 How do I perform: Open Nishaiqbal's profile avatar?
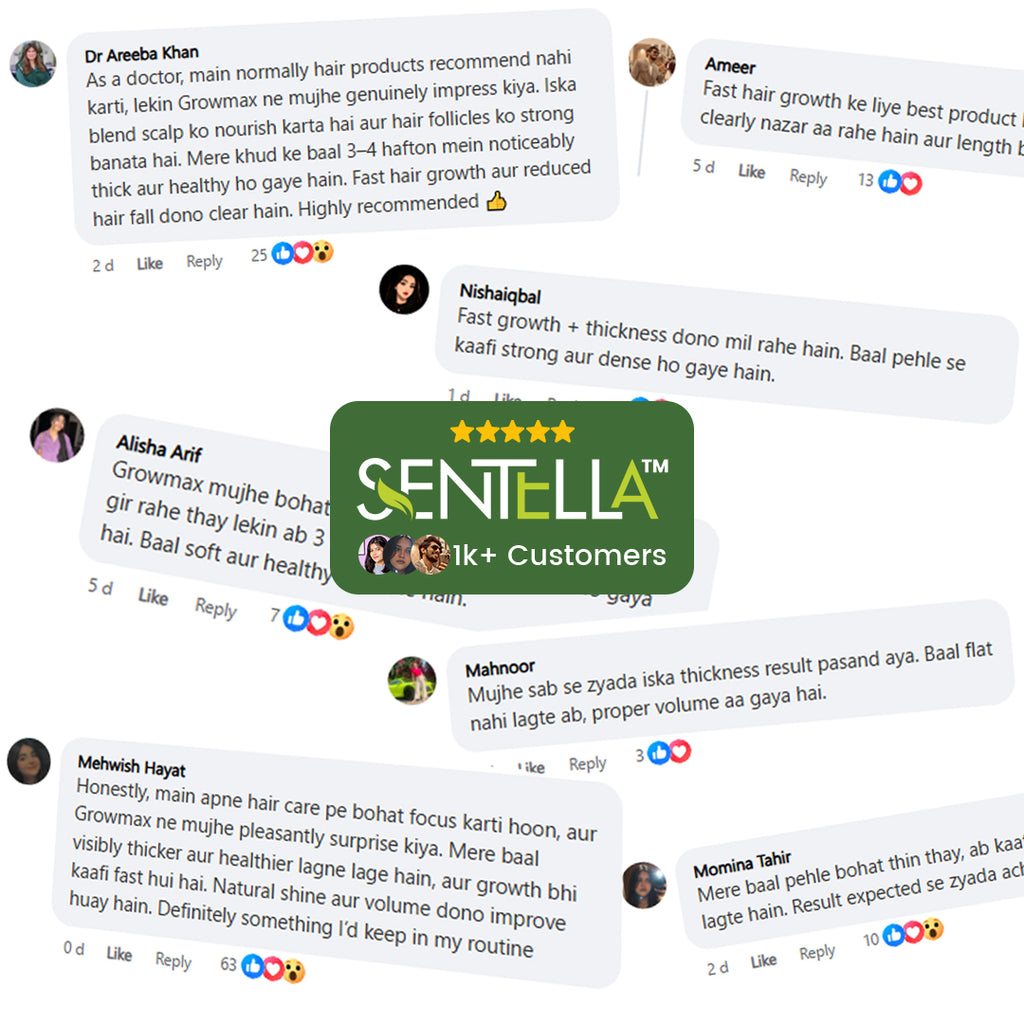[x=404, y=290]
